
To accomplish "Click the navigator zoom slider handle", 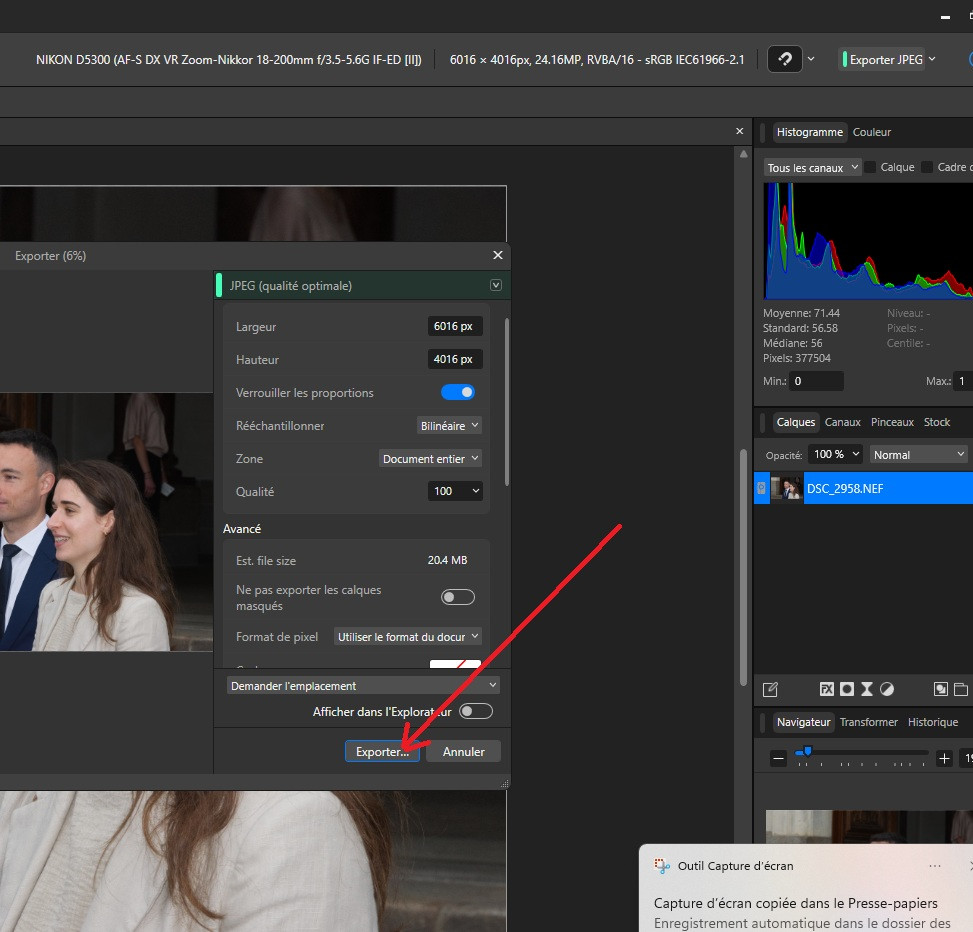I will 807,752.
